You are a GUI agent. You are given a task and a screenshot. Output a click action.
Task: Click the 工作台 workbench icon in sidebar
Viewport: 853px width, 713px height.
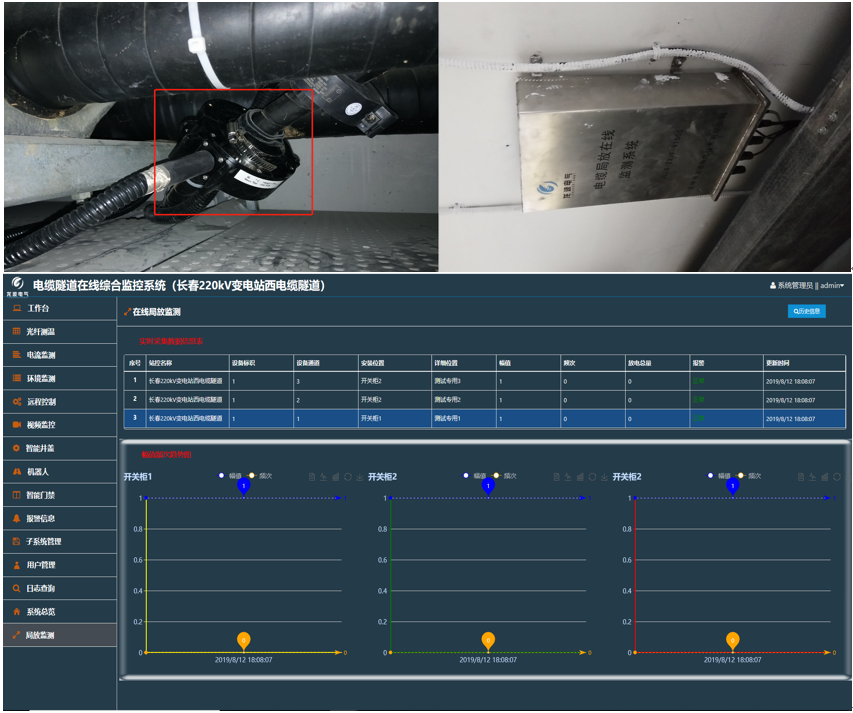tap(16, 309)
